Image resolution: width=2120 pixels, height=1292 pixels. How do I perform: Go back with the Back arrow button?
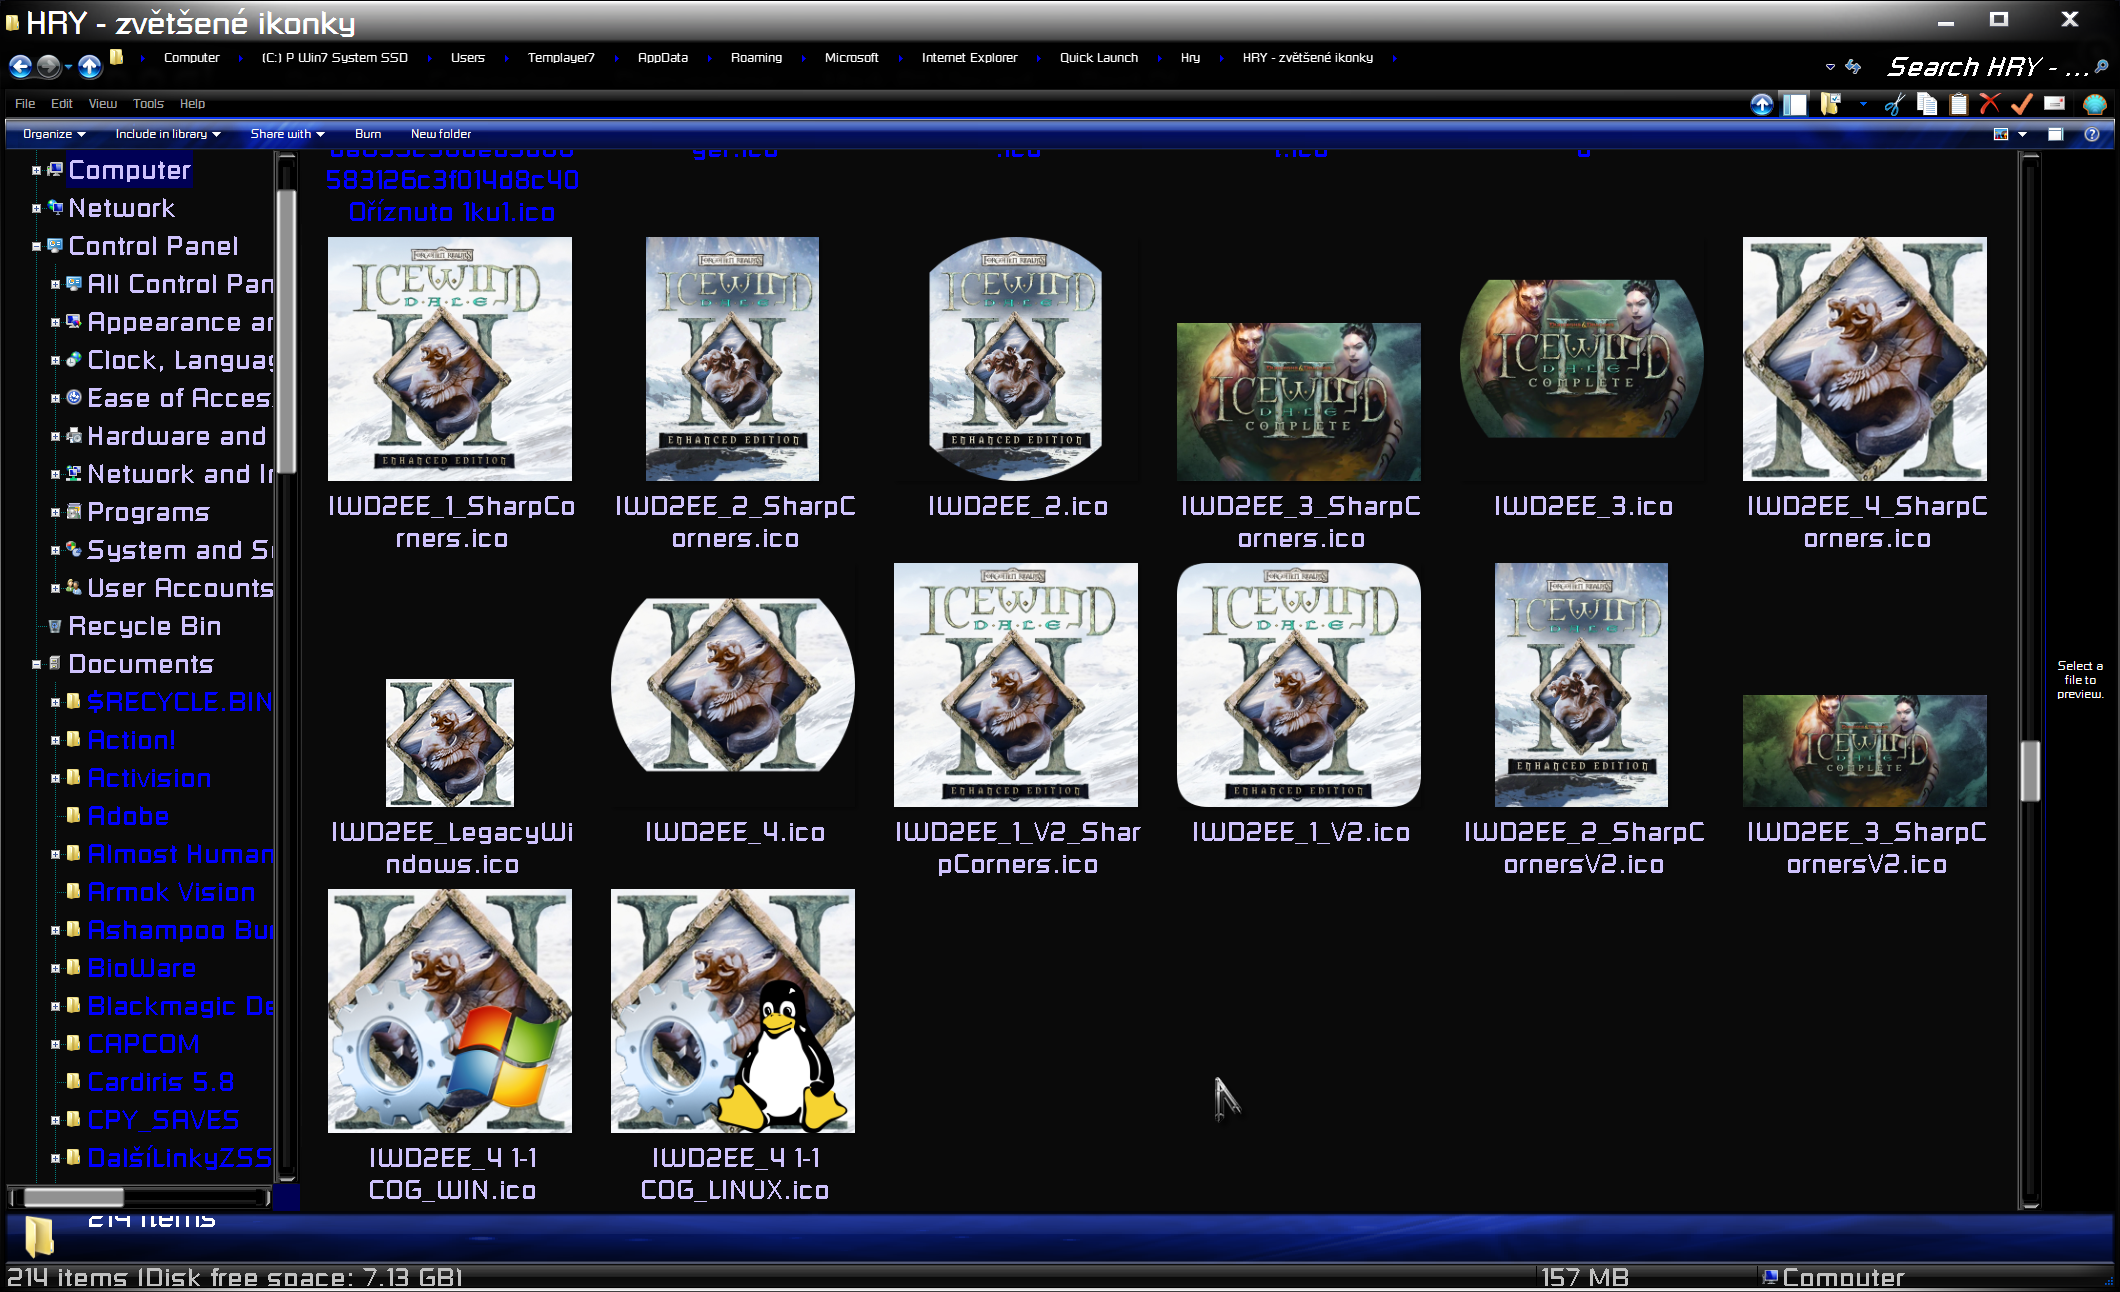point(20,66)
